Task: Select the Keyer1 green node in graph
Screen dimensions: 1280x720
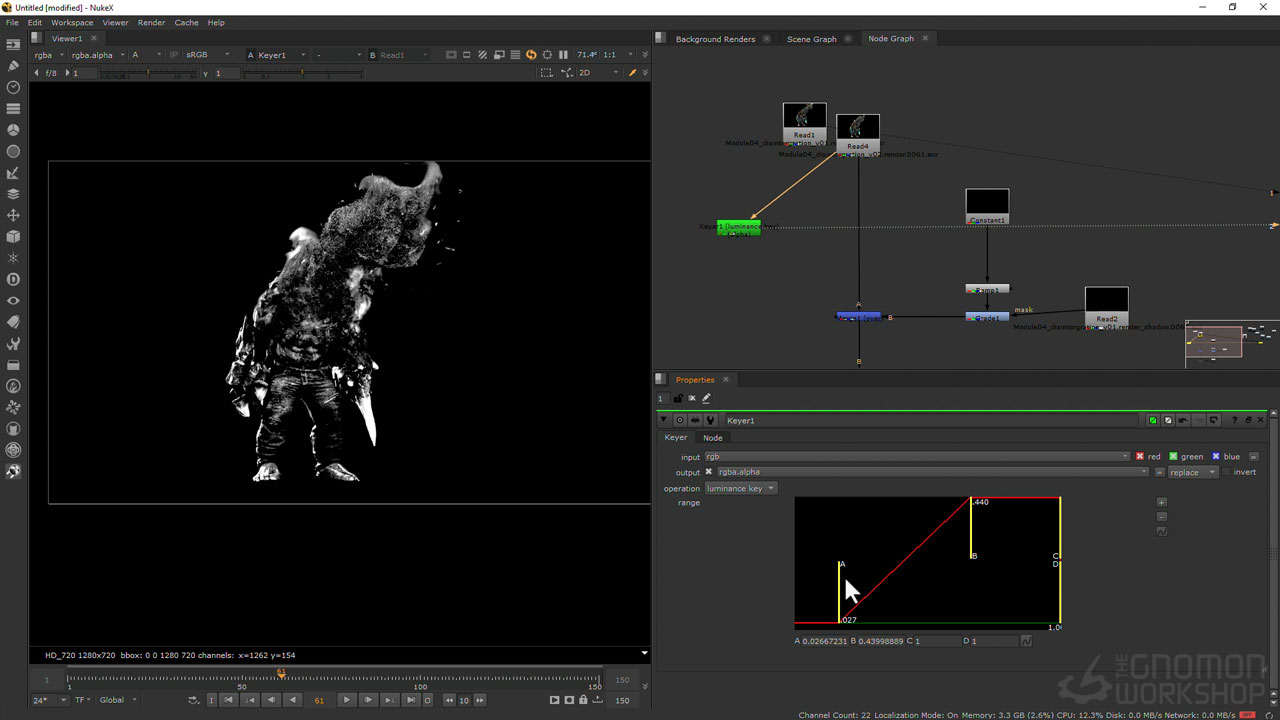Action: coord(739,228)
